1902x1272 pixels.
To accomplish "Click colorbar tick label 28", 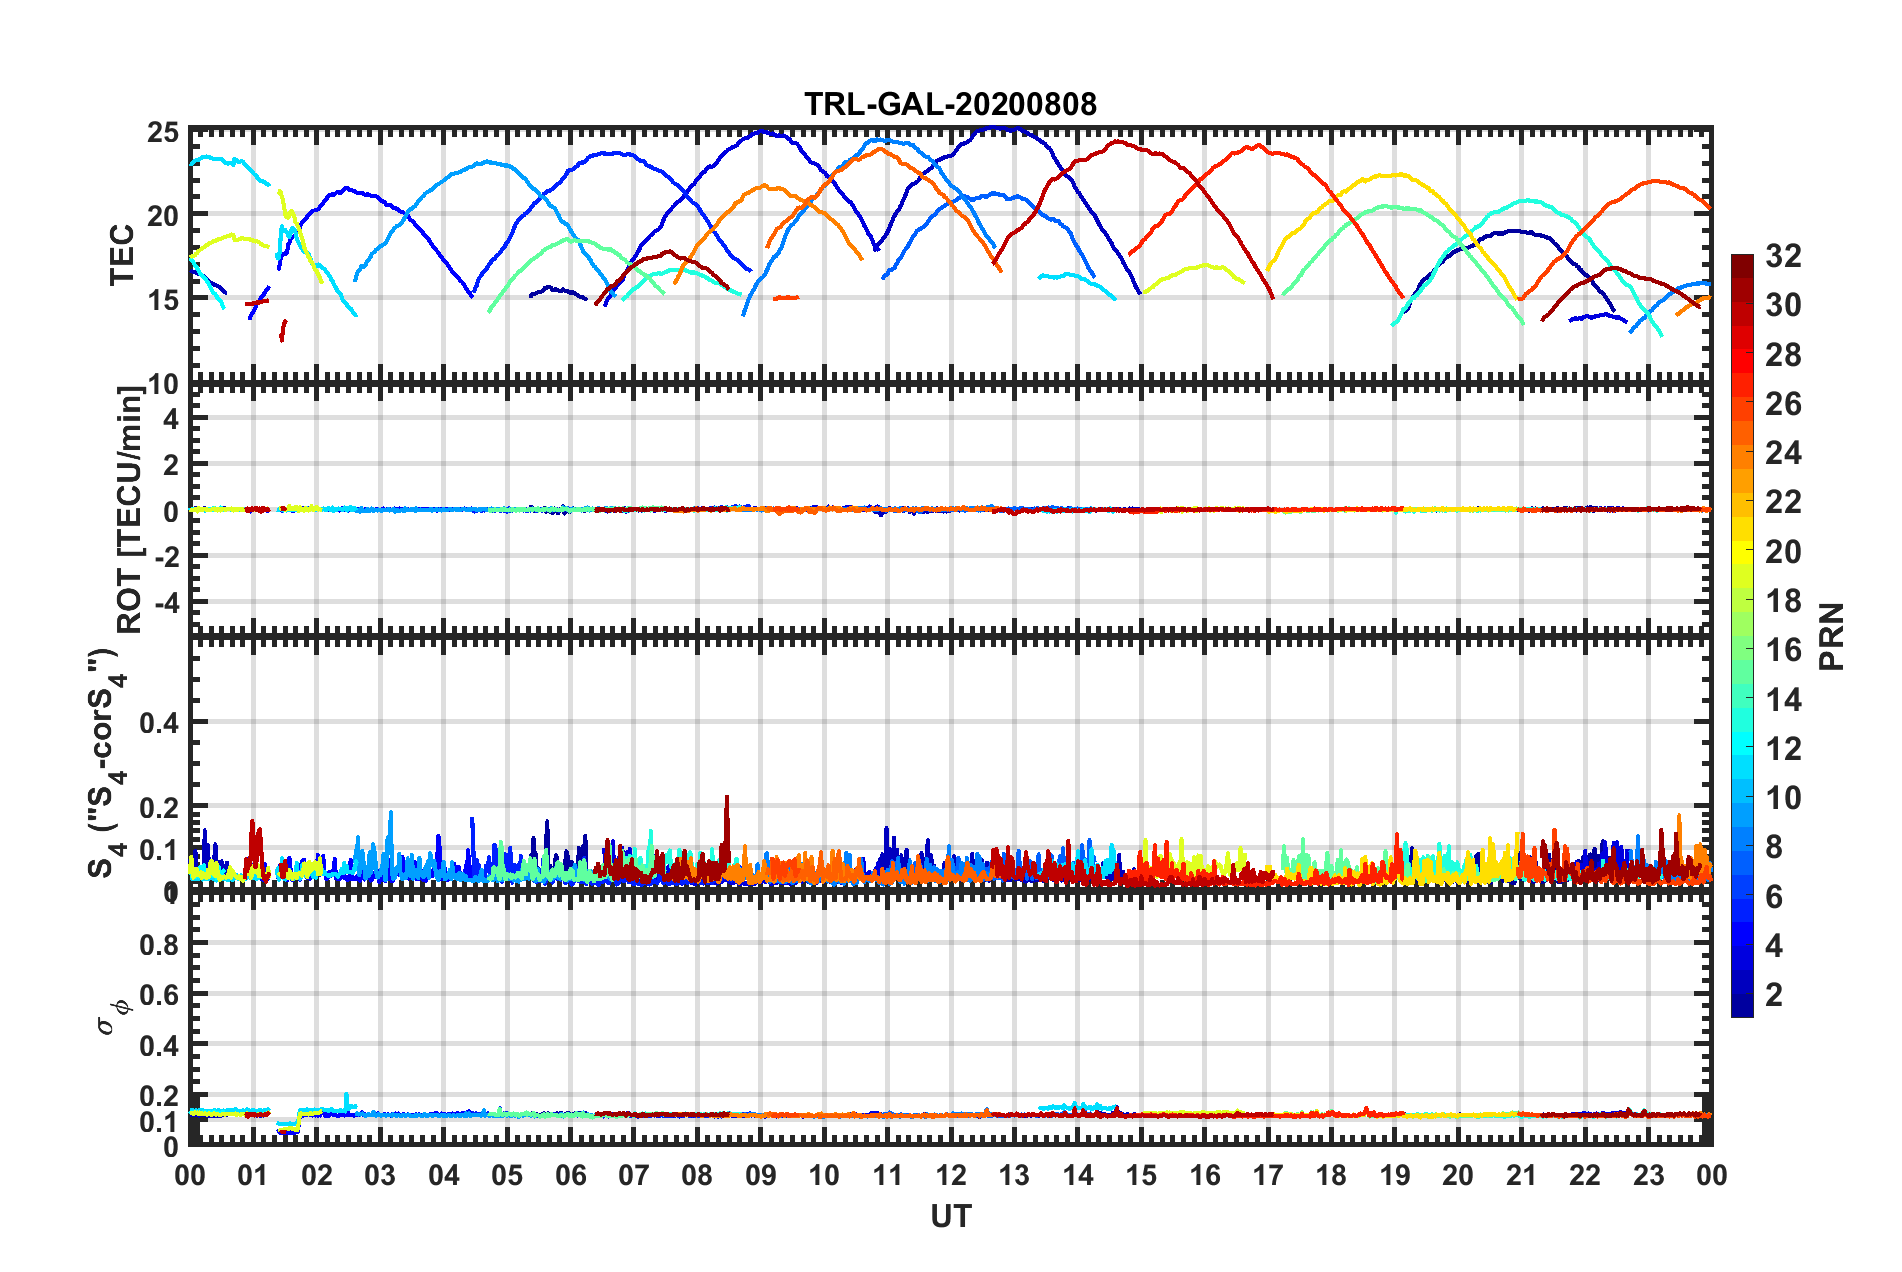I will pos(1783,355).
